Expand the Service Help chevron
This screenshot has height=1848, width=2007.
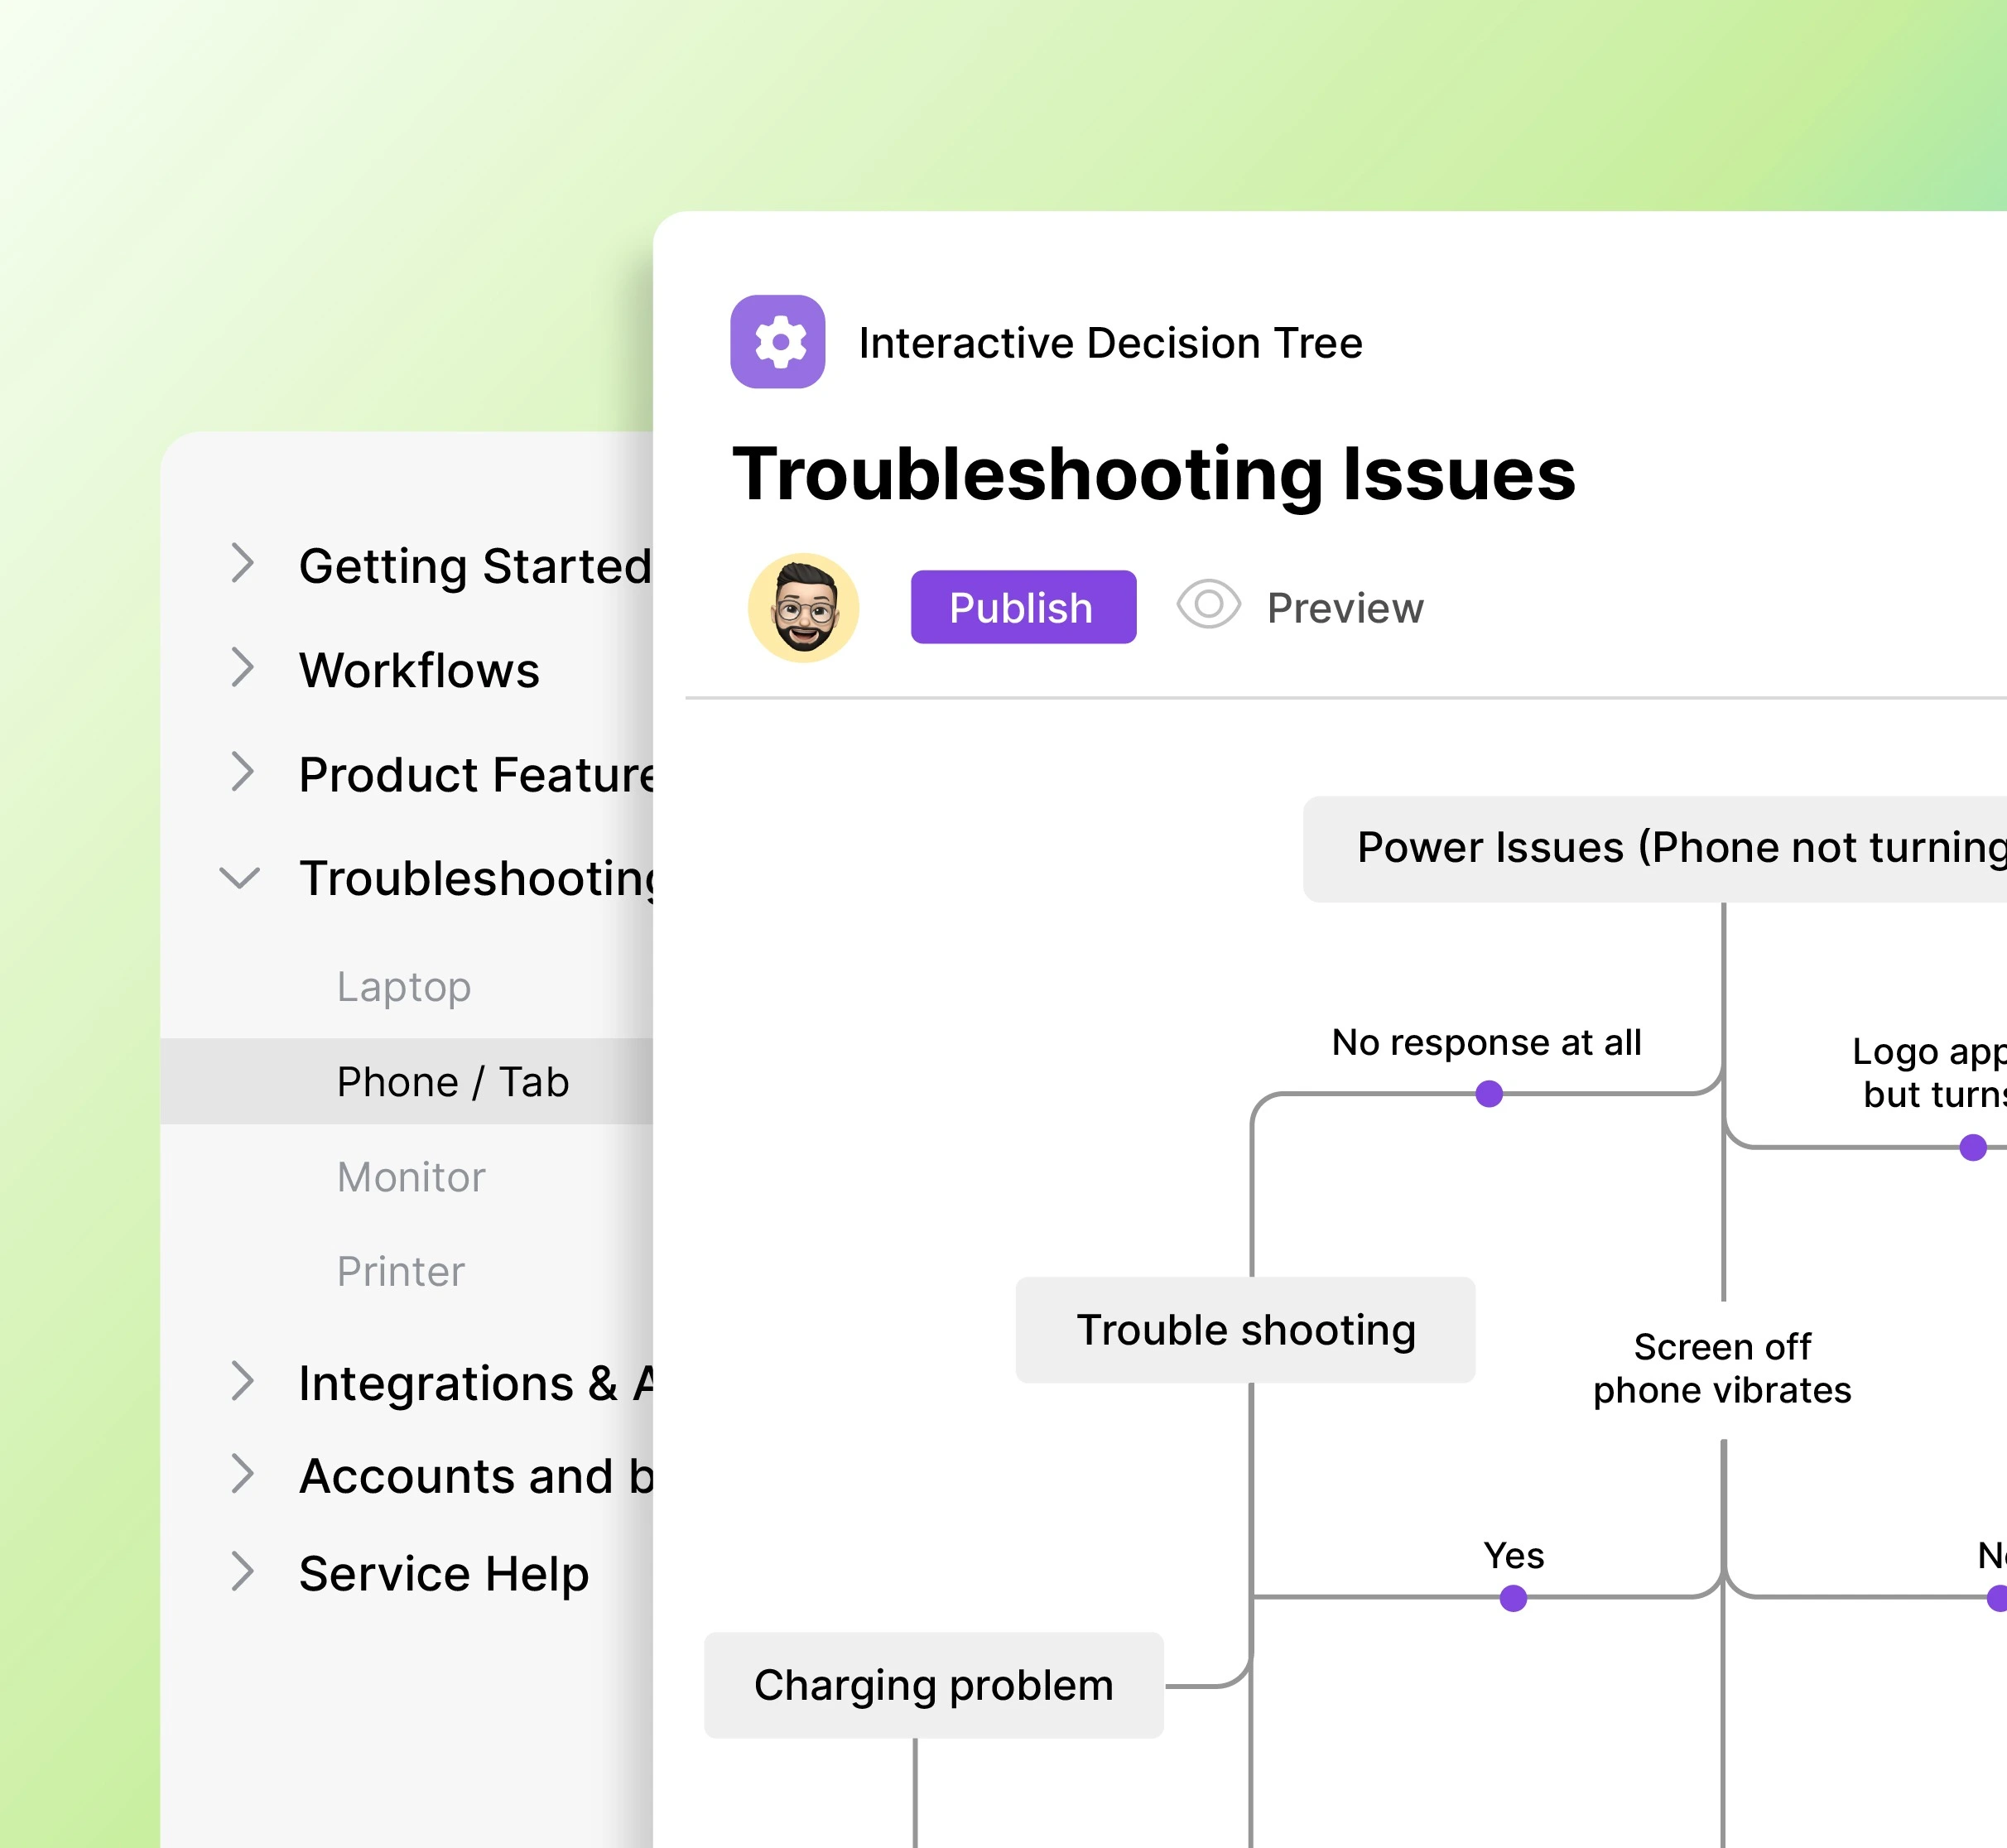241,1571
